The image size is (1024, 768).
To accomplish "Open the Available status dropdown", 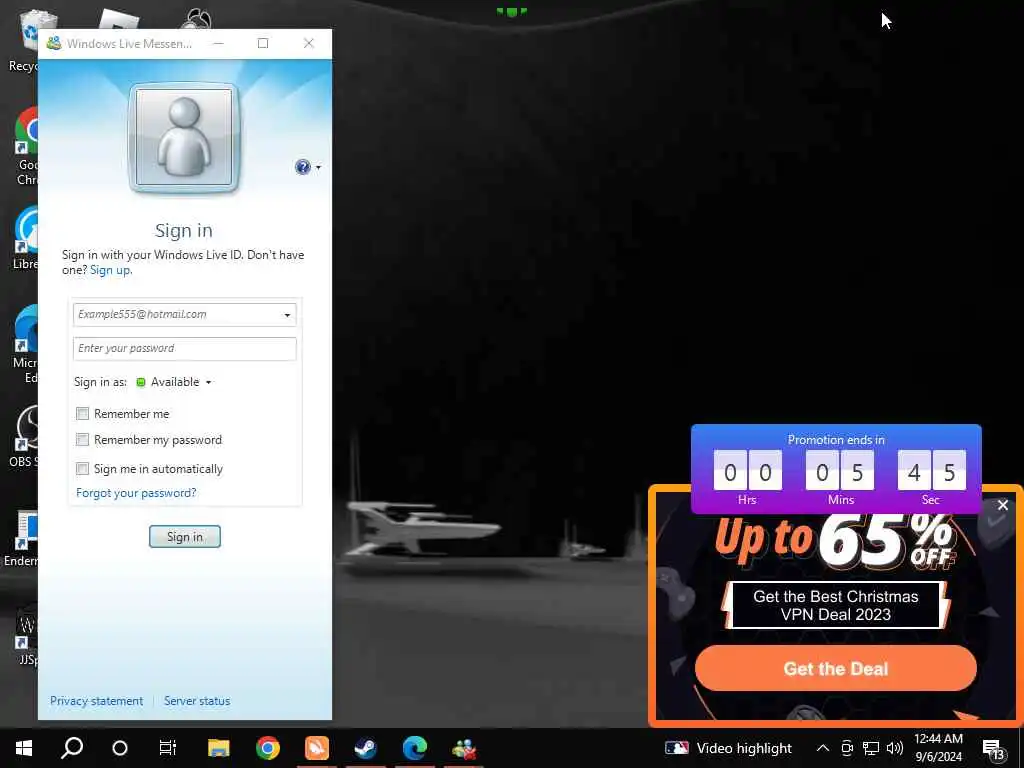I will click(x=174, y=382).
